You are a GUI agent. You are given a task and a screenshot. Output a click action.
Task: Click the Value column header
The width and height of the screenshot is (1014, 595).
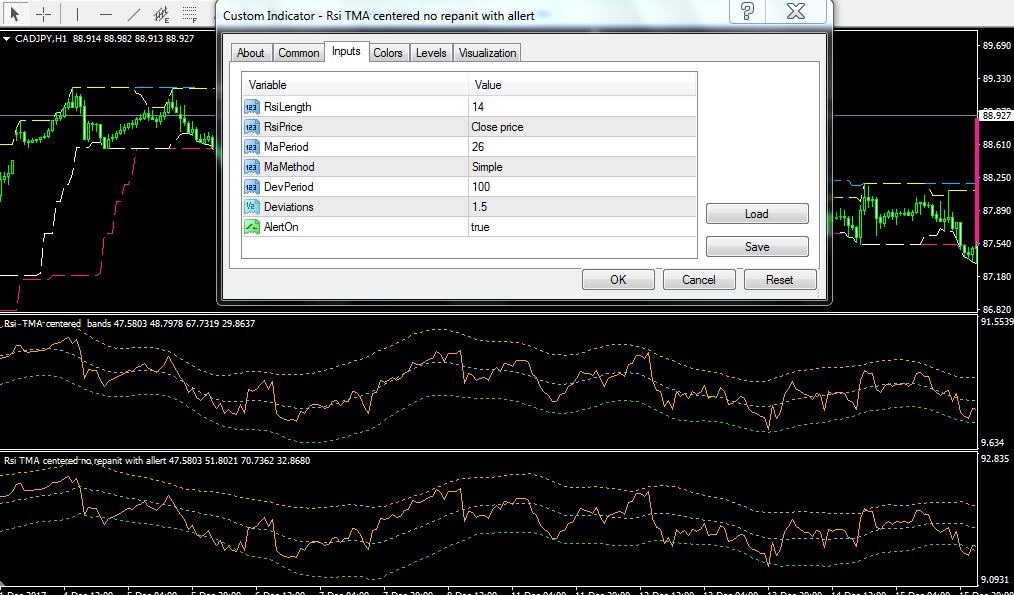pyautogui.click(x=582, y=85)
